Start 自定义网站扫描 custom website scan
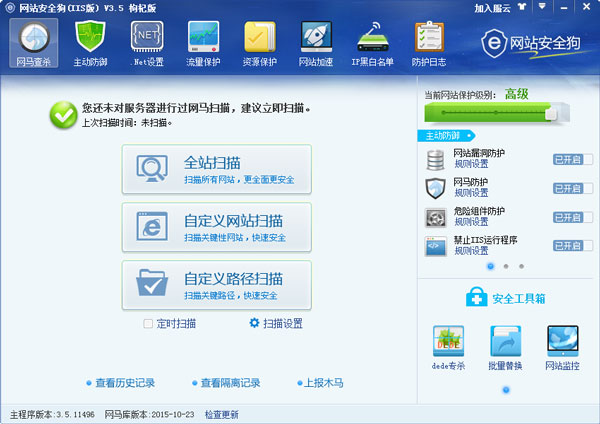Viewport: 600px width, 424px height. (217, 227)
